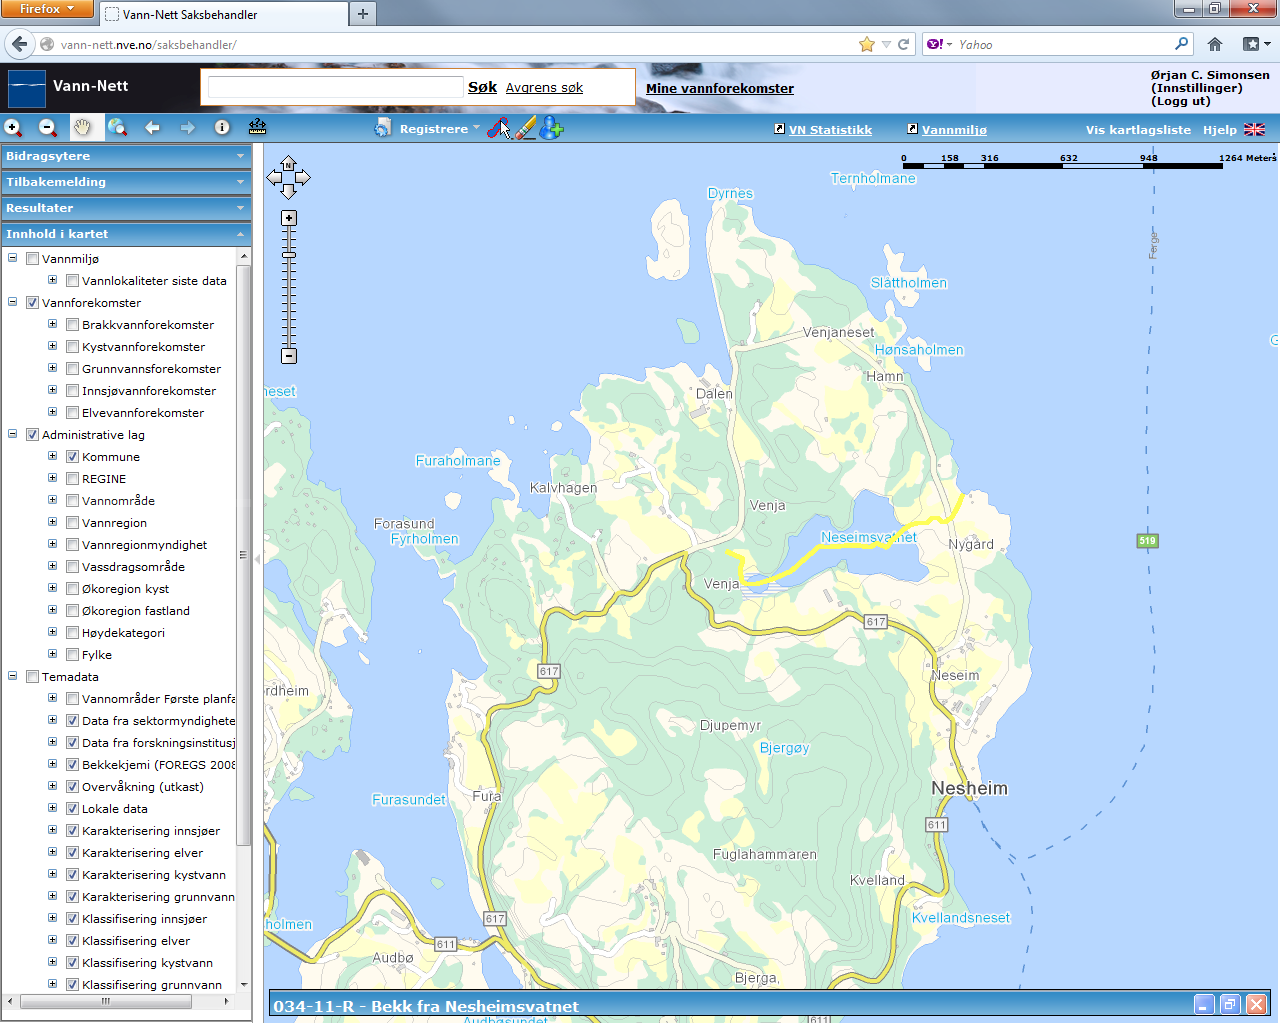1280x1024 pixels.
Task: Bookmark this page with star icon
Action: (867, 44)
